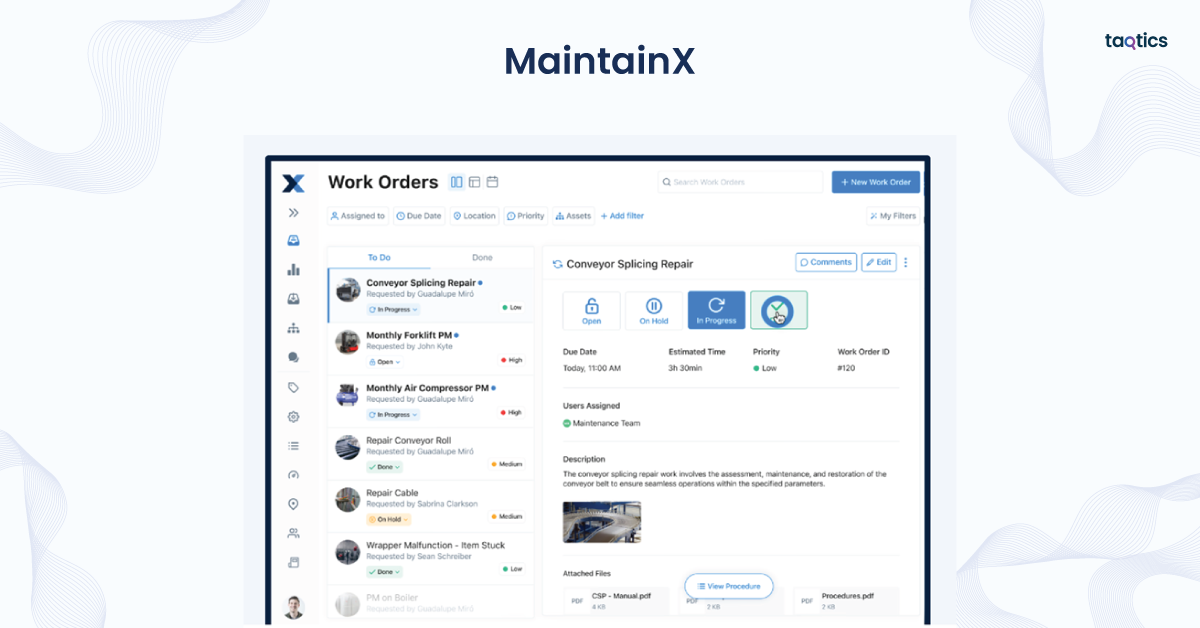Open the teams people icon in sidebar
Screen dimensions: 1200x628
[x=293, y=533]
